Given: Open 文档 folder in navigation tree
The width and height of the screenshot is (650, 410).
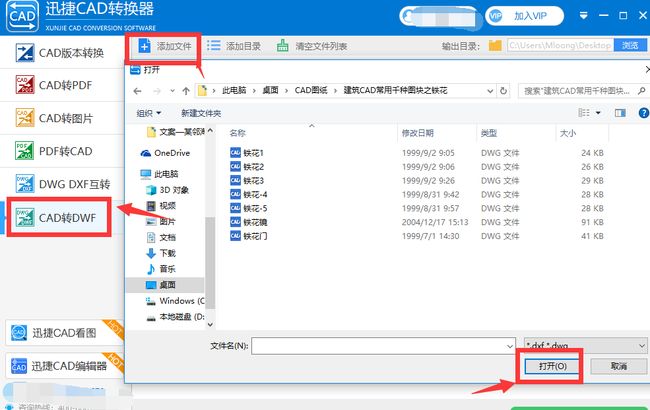Looking at the screenshot, I should point(162,237).
